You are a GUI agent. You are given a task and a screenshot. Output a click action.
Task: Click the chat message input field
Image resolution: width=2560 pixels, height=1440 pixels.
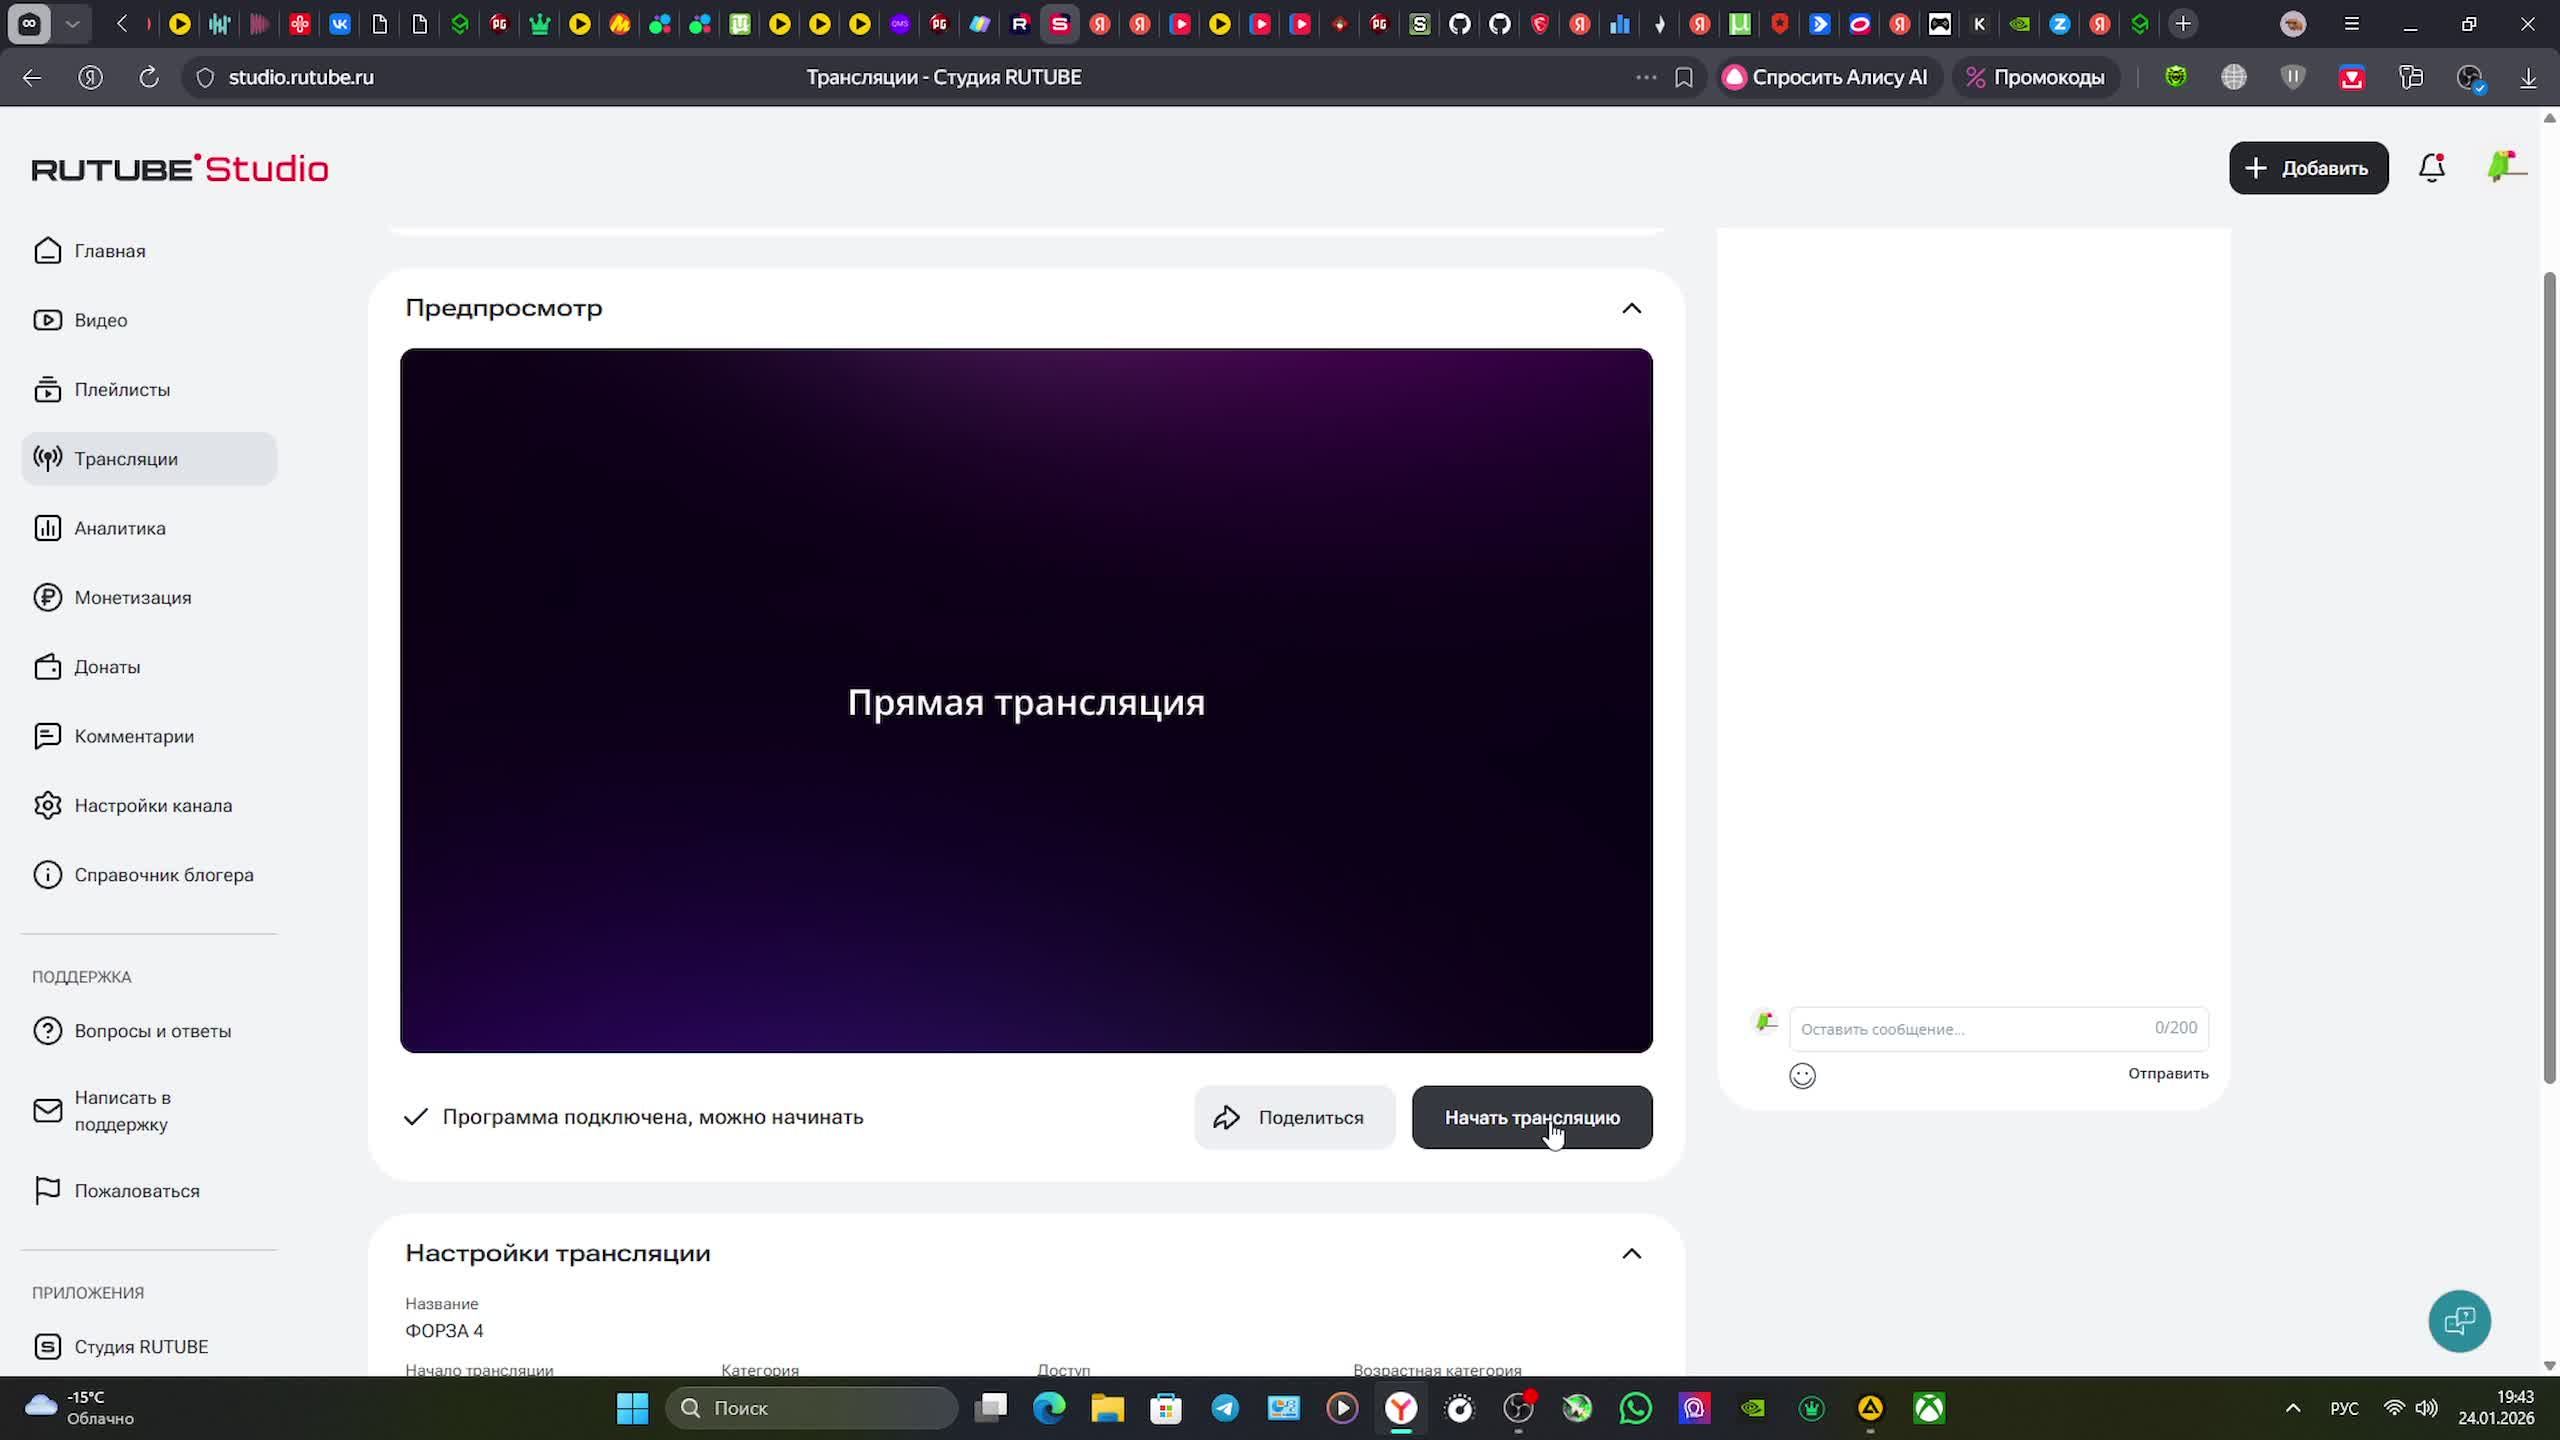pos(1970,1029)
